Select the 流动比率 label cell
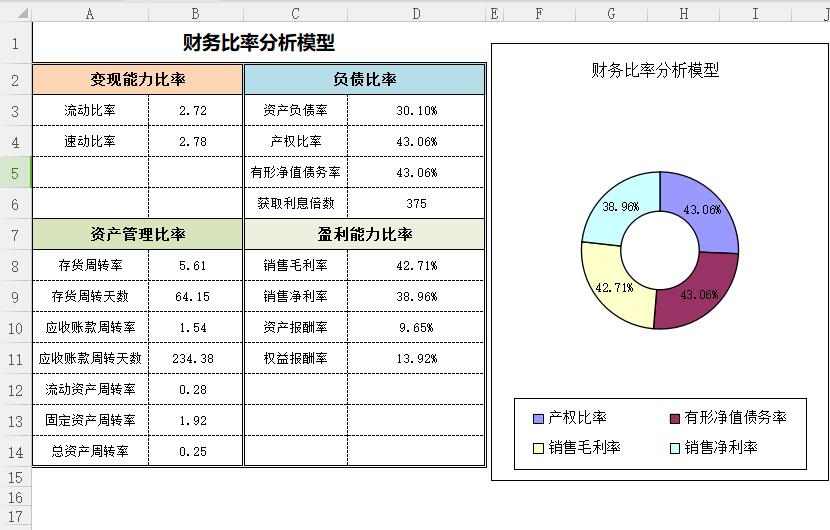 coord(90,111)
